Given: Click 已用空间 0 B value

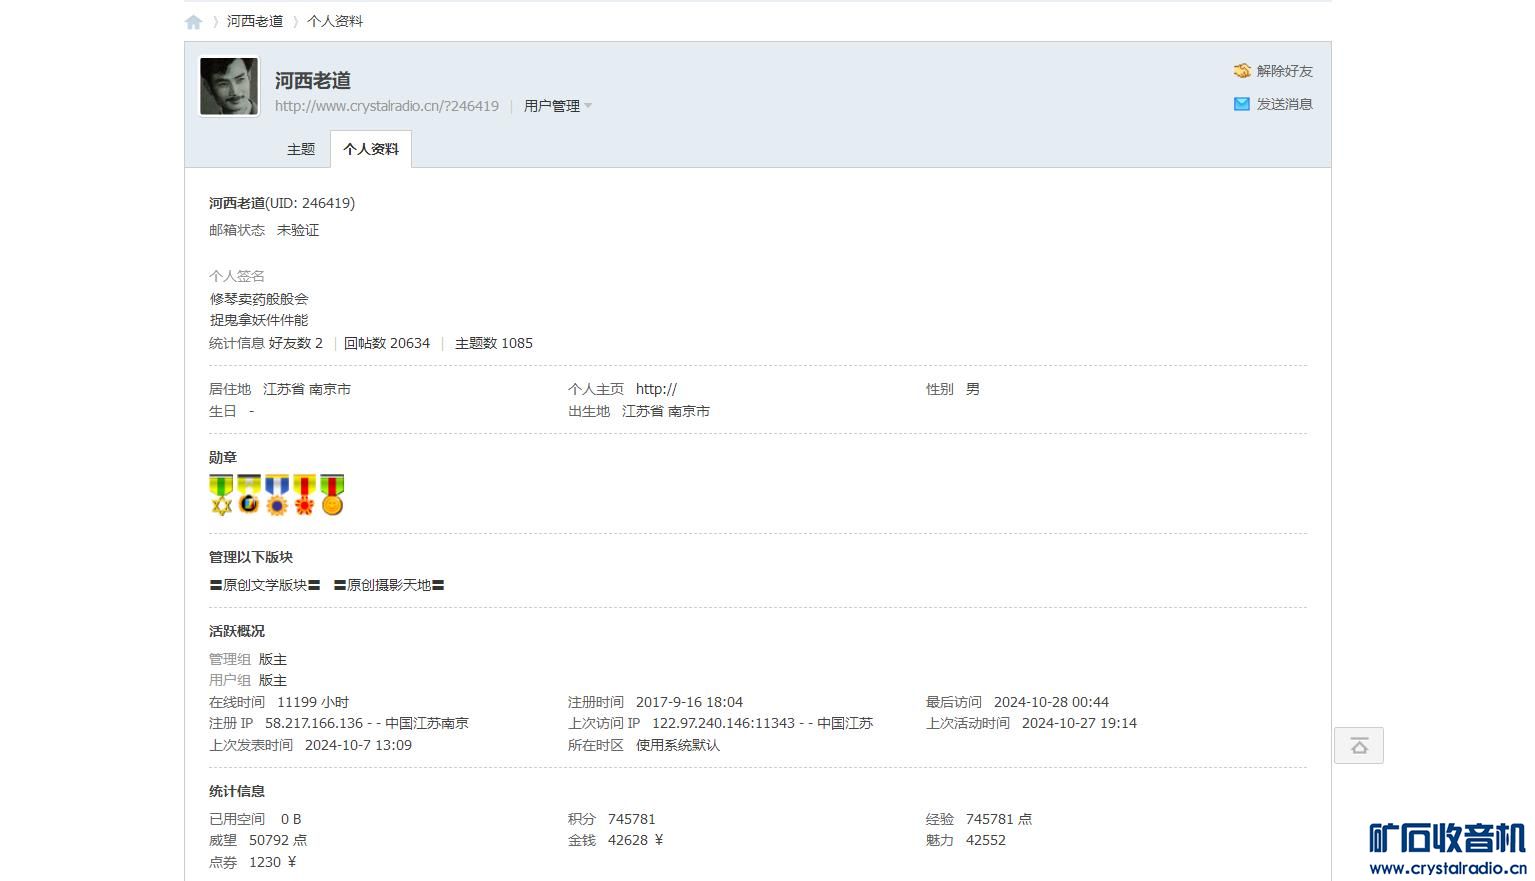Looking at the screenshot, I should coord(291,819).
